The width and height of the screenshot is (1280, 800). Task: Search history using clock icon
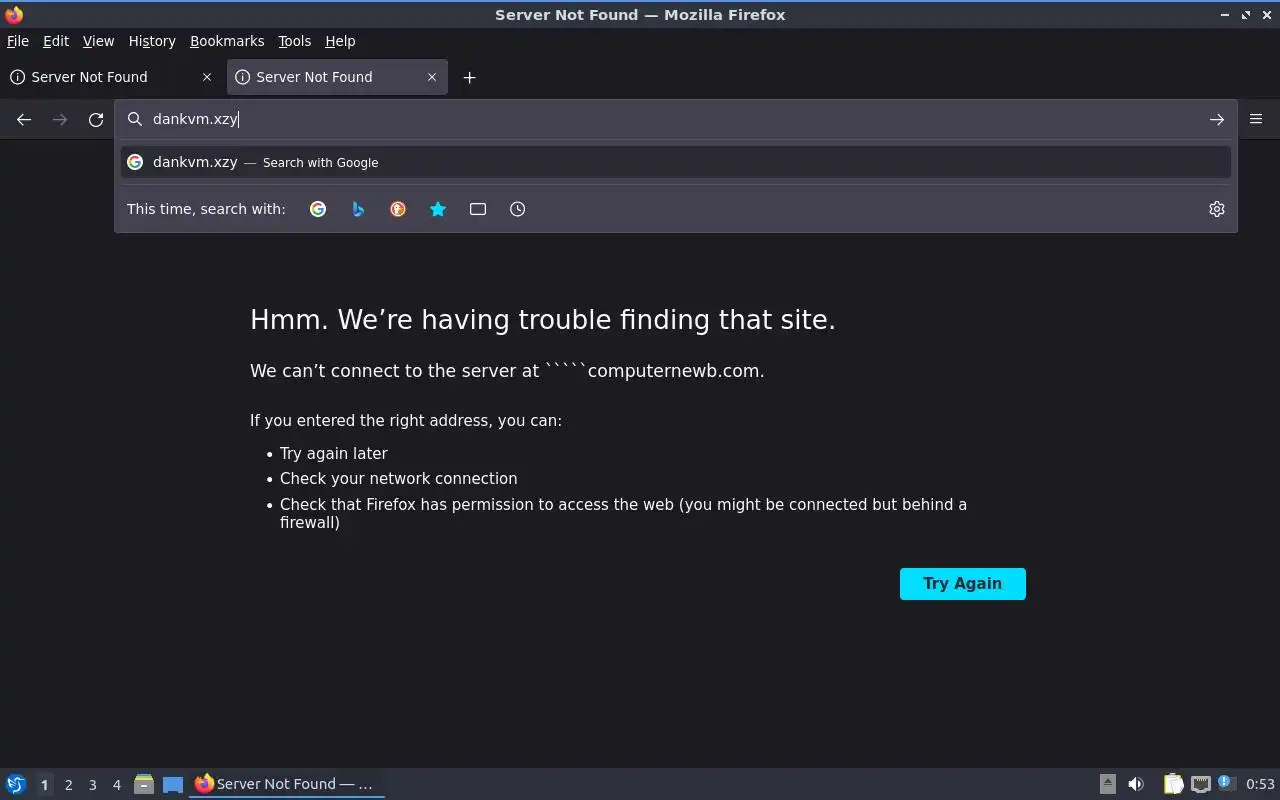pos(517,209)
